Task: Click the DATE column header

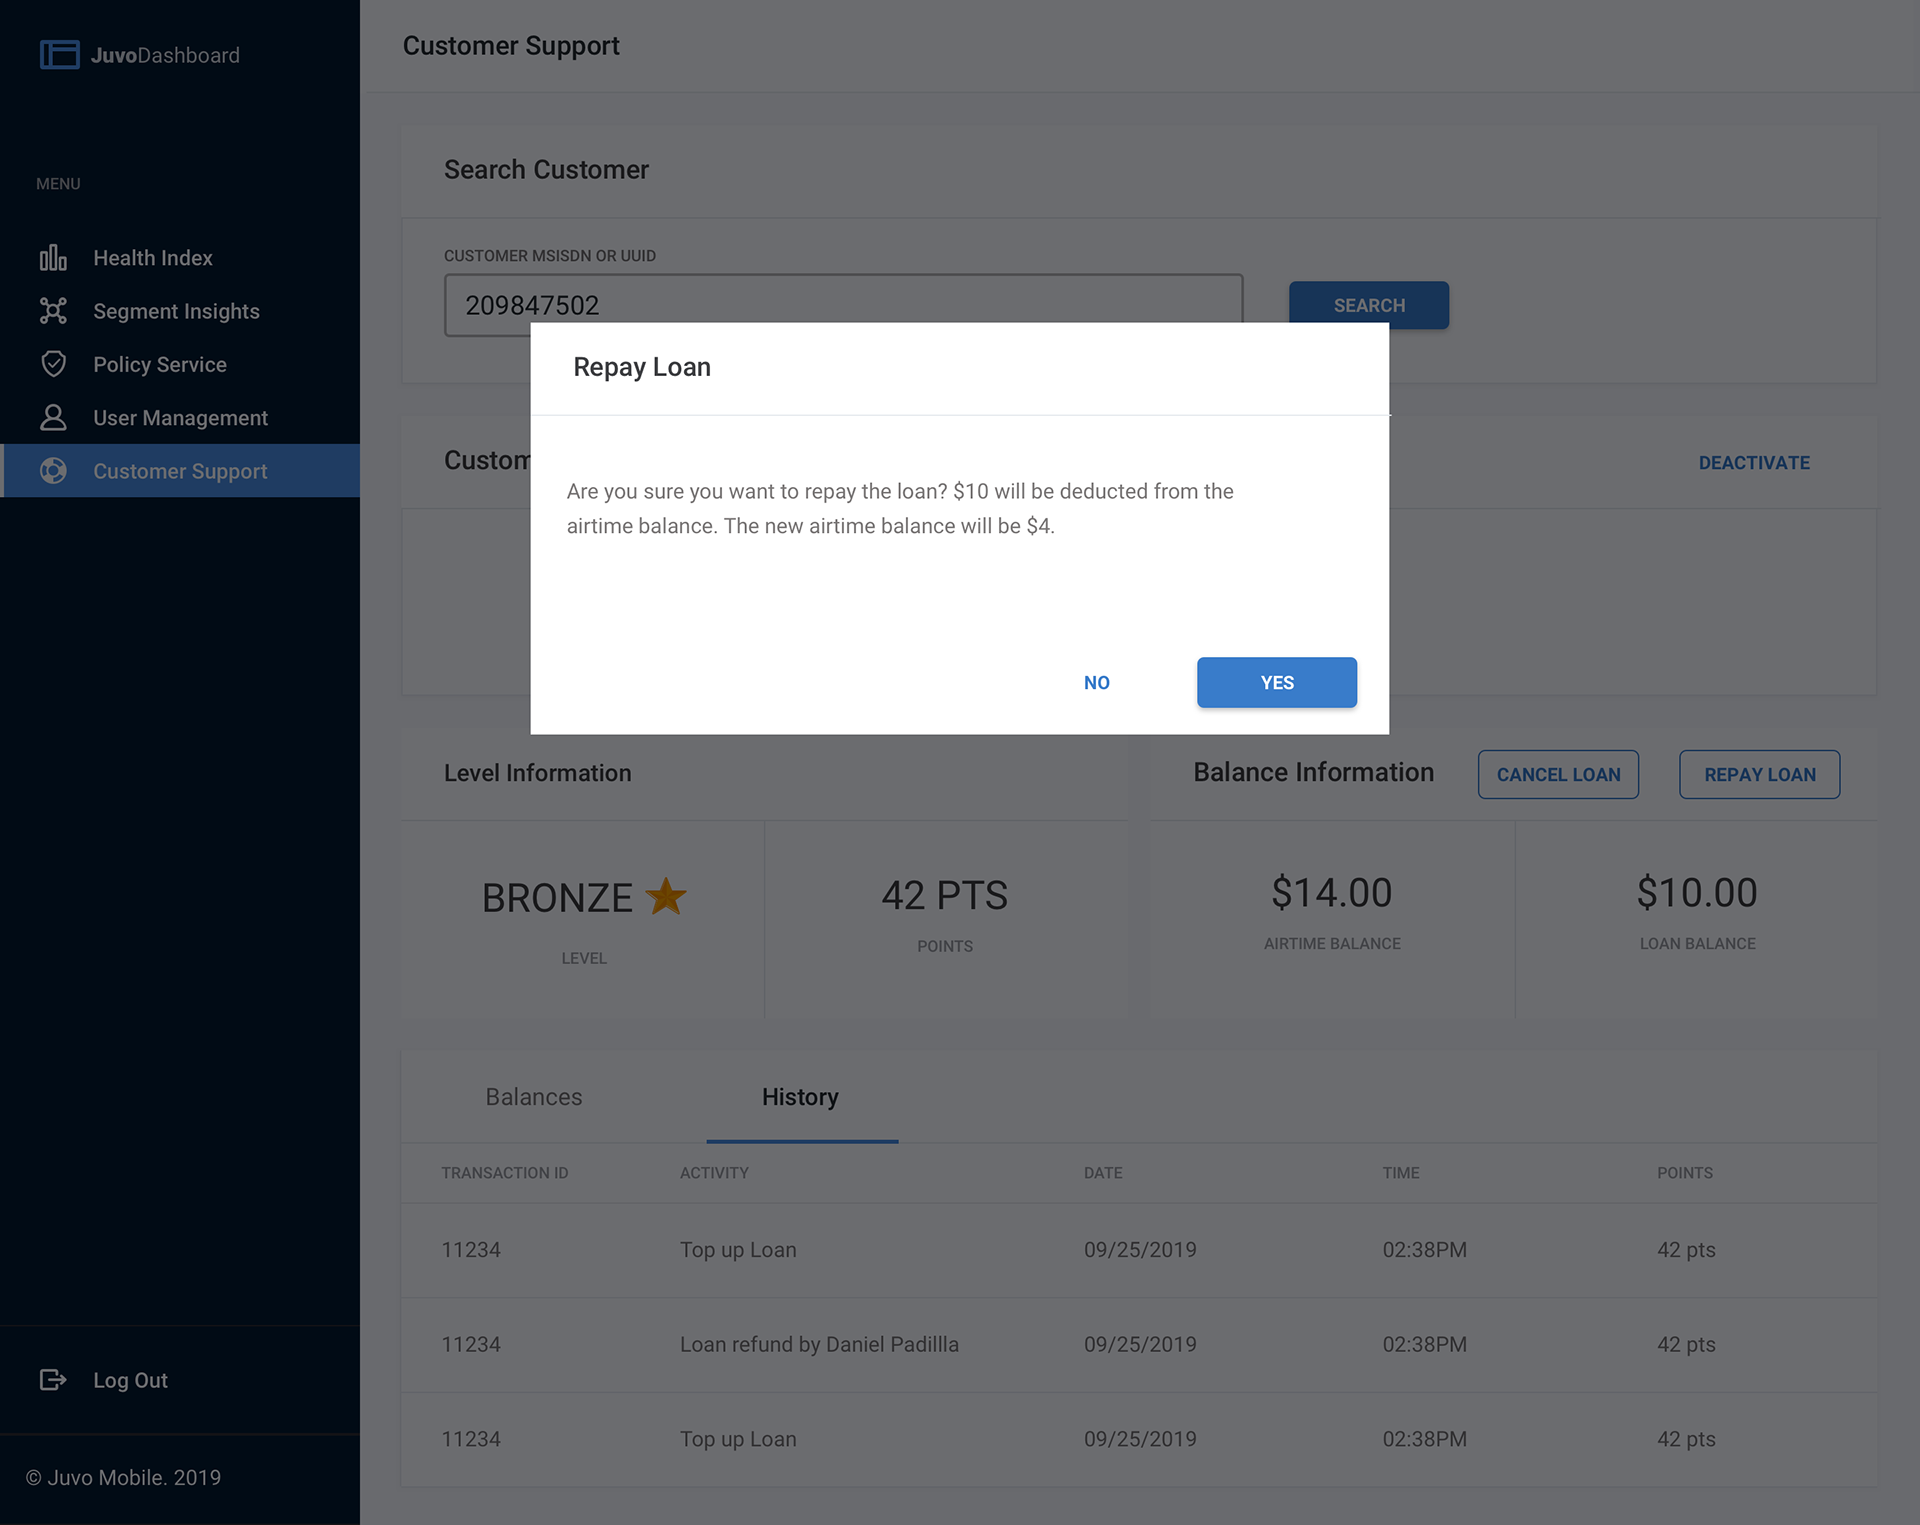Action: pos(1103,1172)
